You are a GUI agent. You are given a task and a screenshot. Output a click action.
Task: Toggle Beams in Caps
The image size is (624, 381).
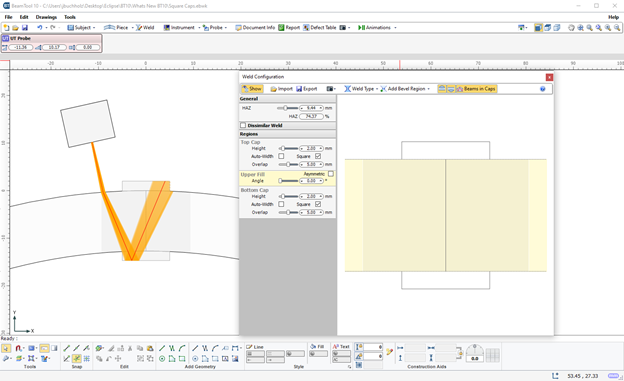[x=476, y=89]
